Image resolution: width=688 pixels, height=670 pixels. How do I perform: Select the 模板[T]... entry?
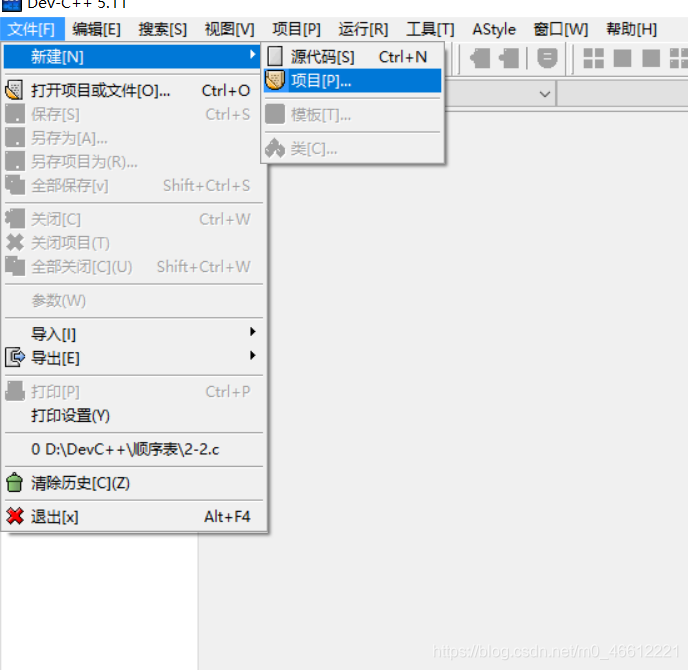coord(353,115)
